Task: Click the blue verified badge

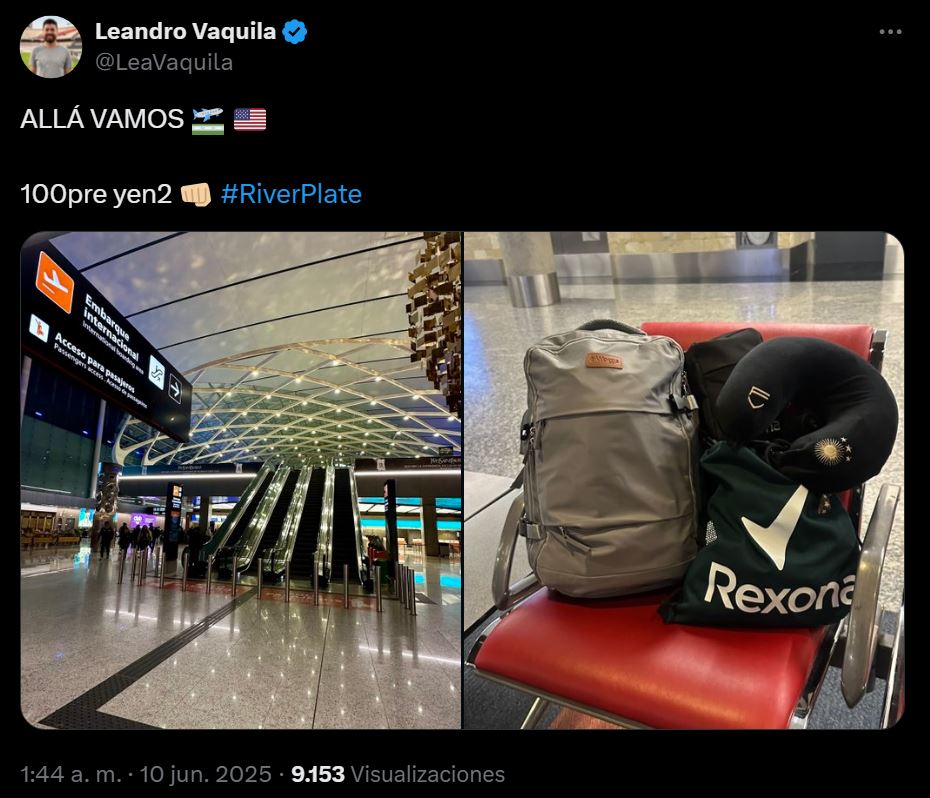Action: coord(294,31)
